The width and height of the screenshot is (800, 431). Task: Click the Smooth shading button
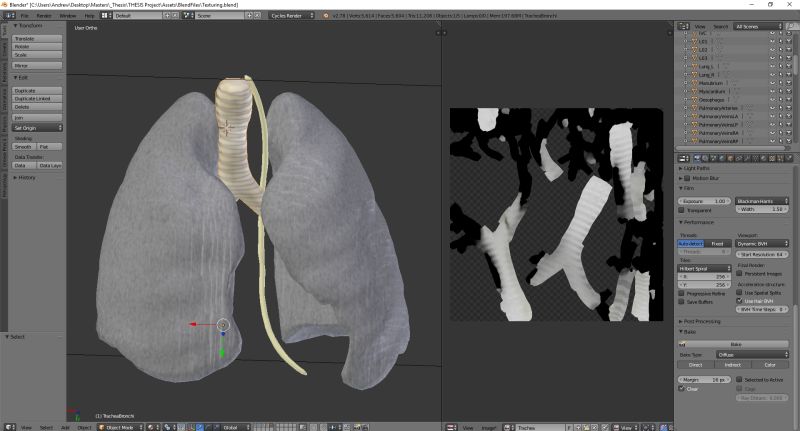point(24,146)
